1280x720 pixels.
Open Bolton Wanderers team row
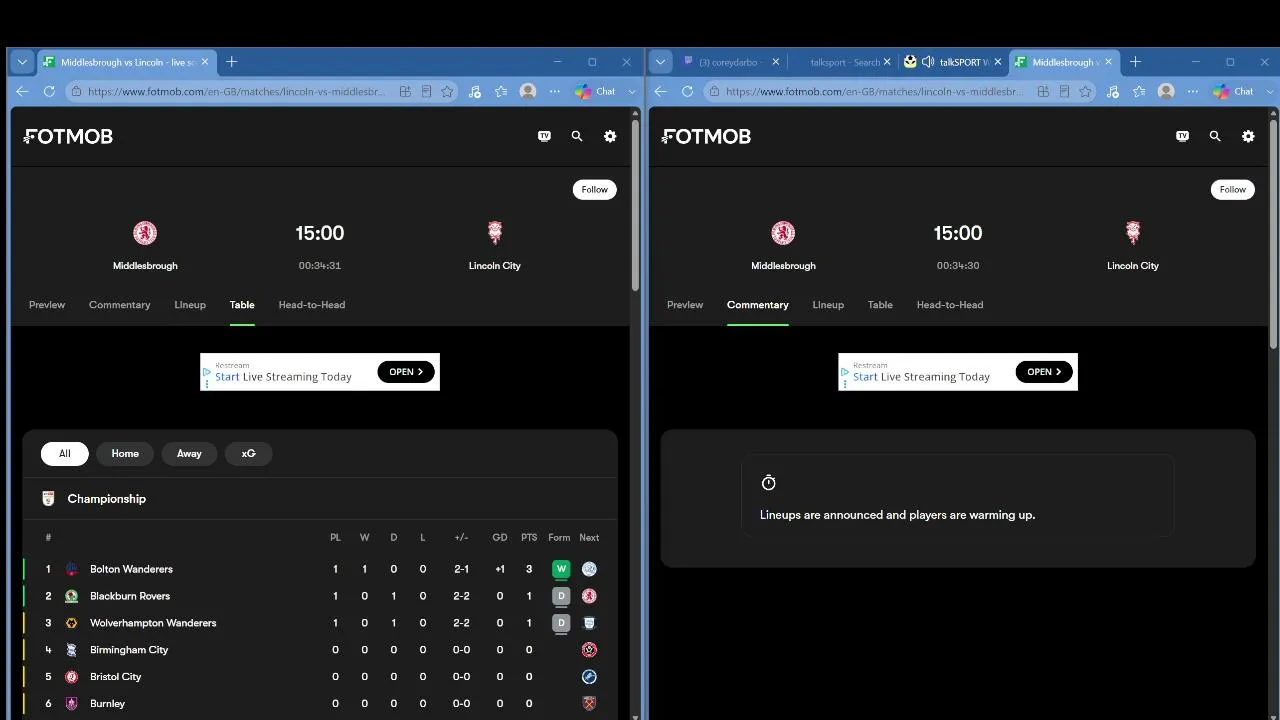320,569
